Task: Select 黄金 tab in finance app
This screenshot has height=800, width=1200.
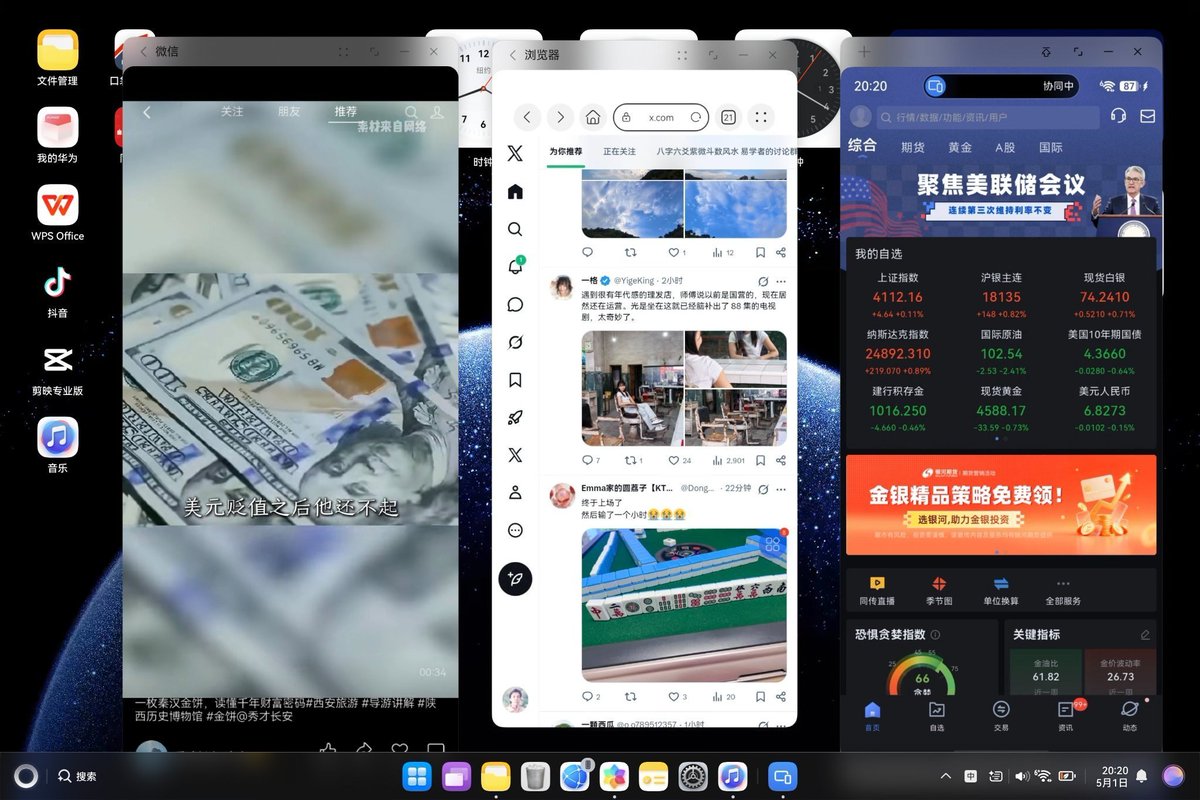Action: (960, 147)
